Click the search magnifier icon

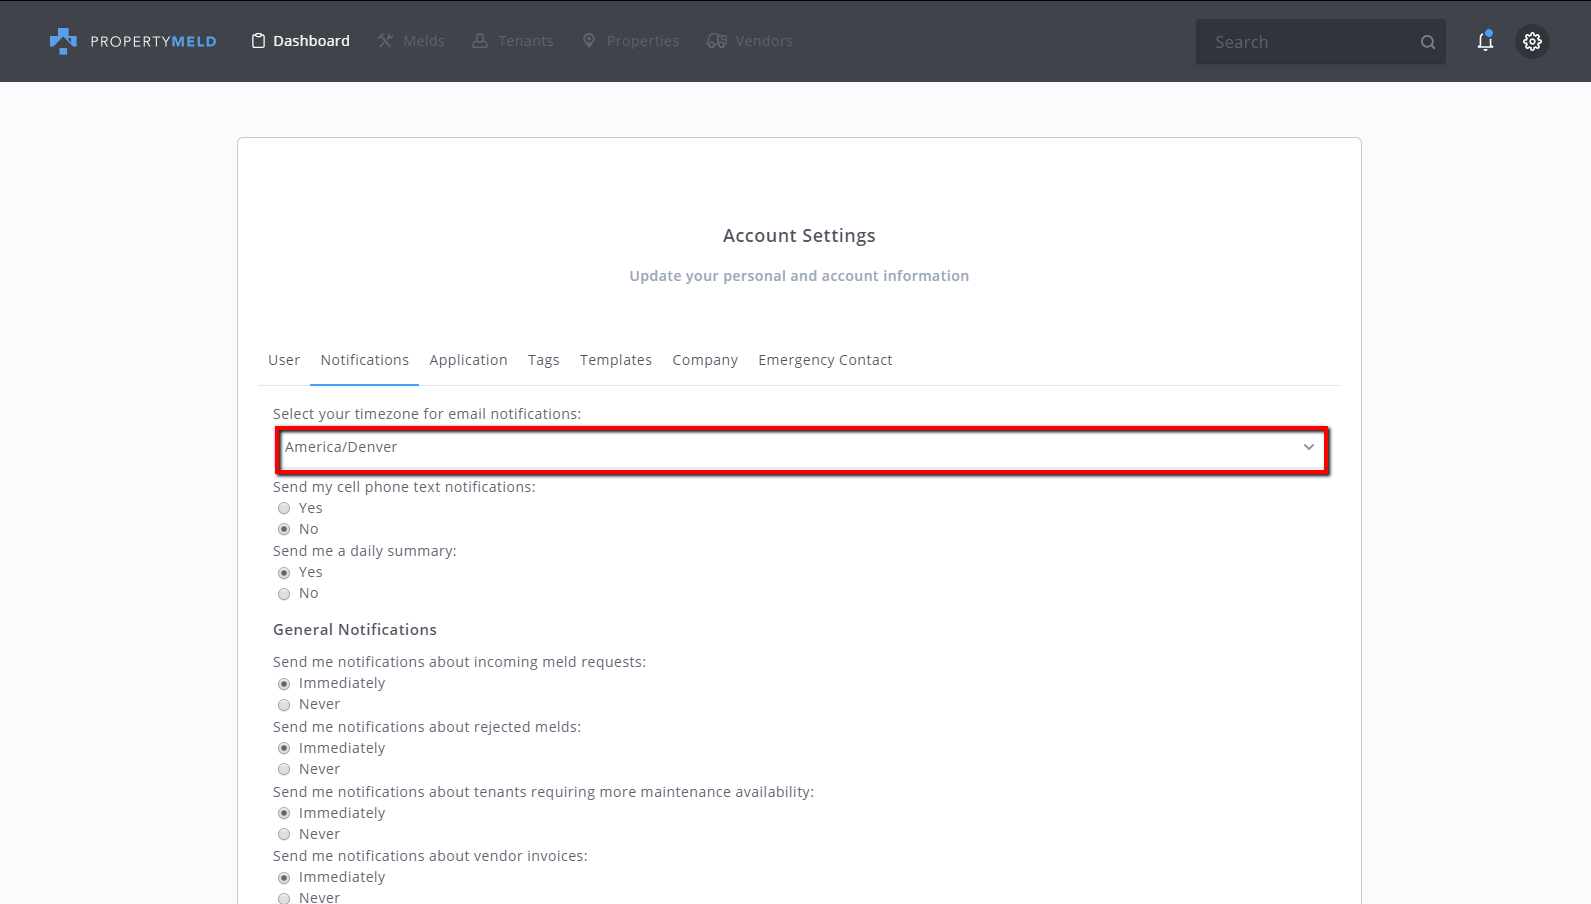click(x=1427, y=42)
